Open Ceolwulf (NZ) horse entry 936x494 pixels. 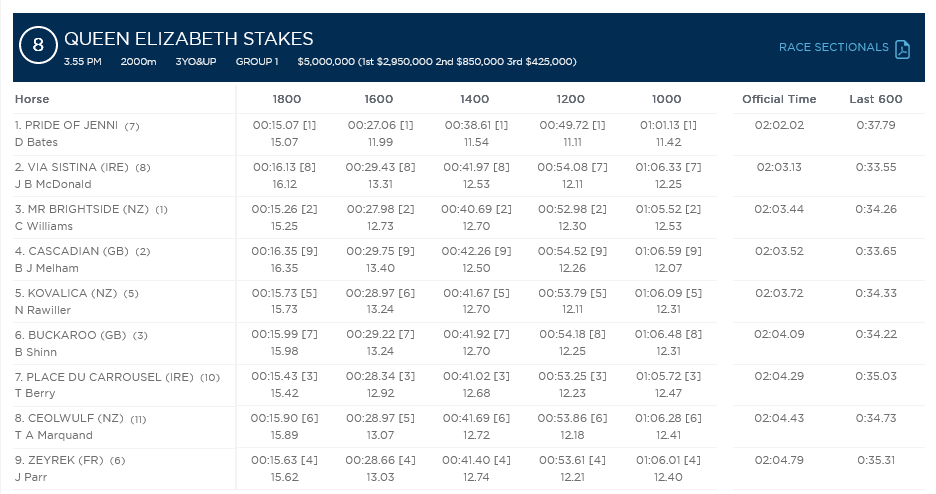(66, 419)
